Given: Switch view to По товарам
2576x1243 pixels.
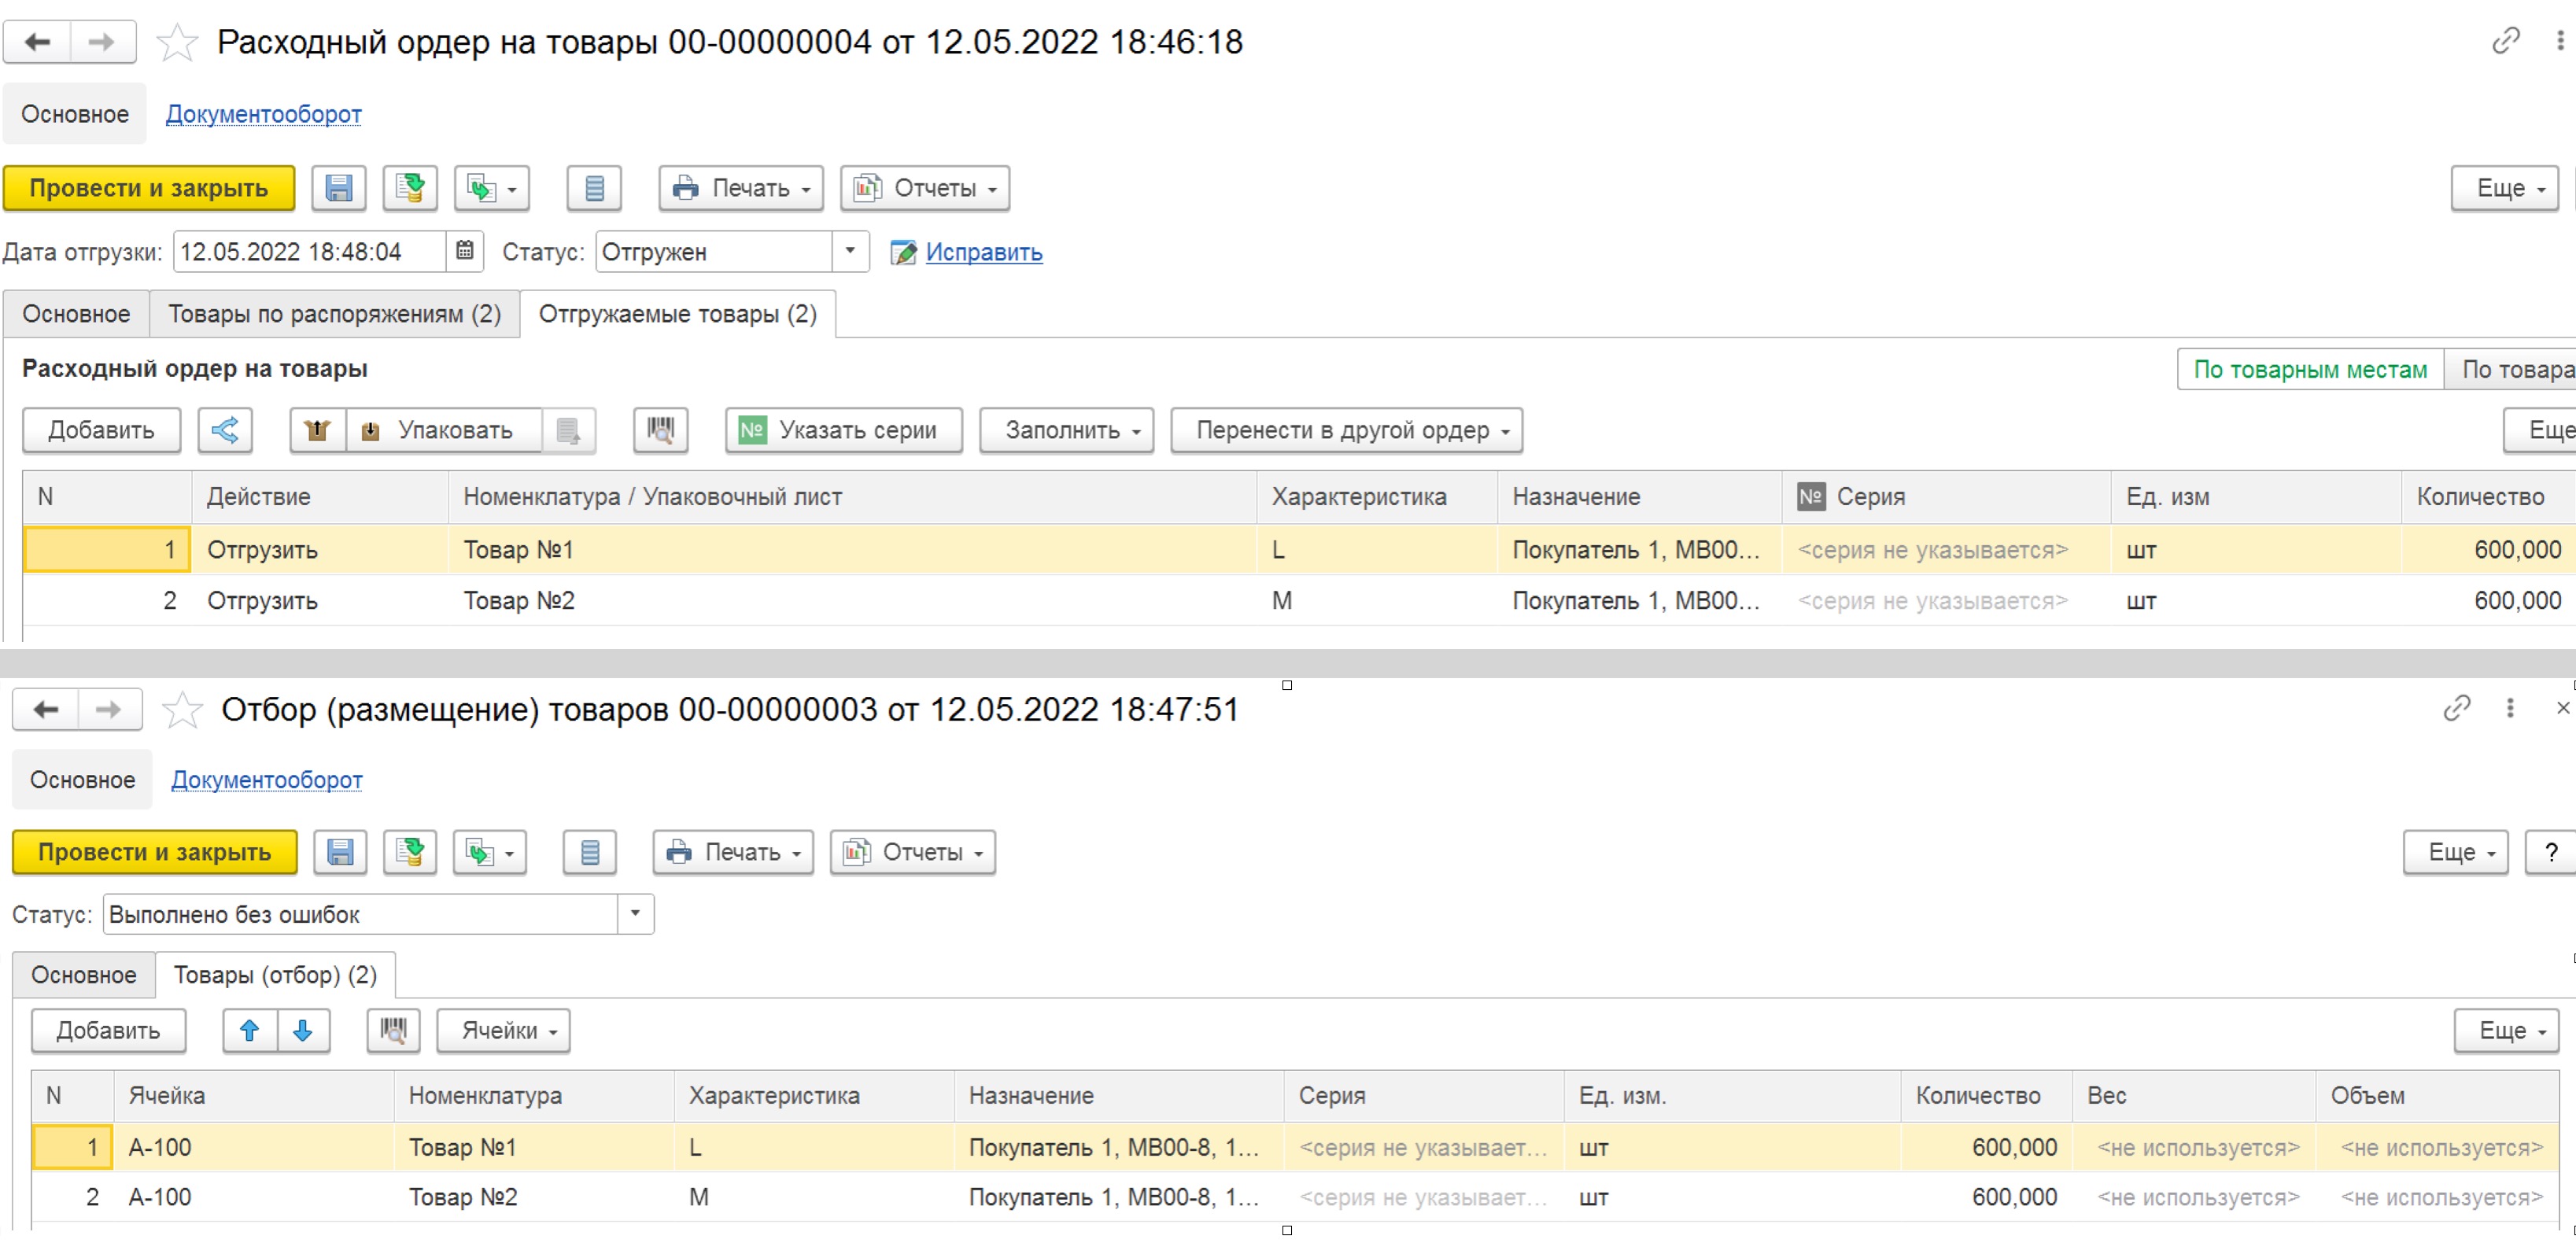Looking at the screenshot, I should pos(2510,370).
